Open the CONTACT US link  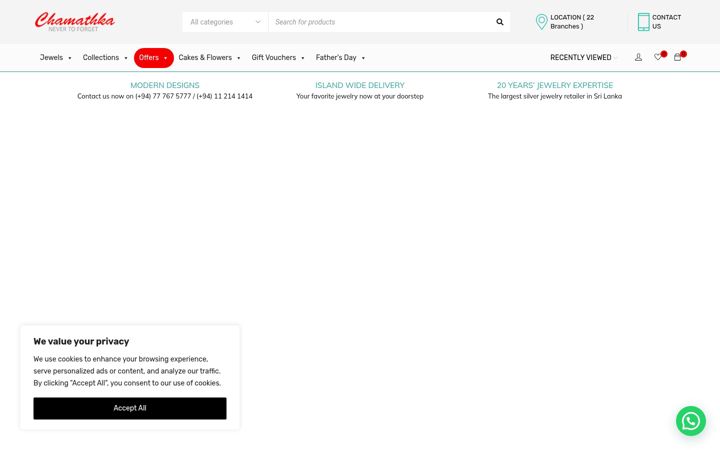pyautogui.click(x=666, y=22)
